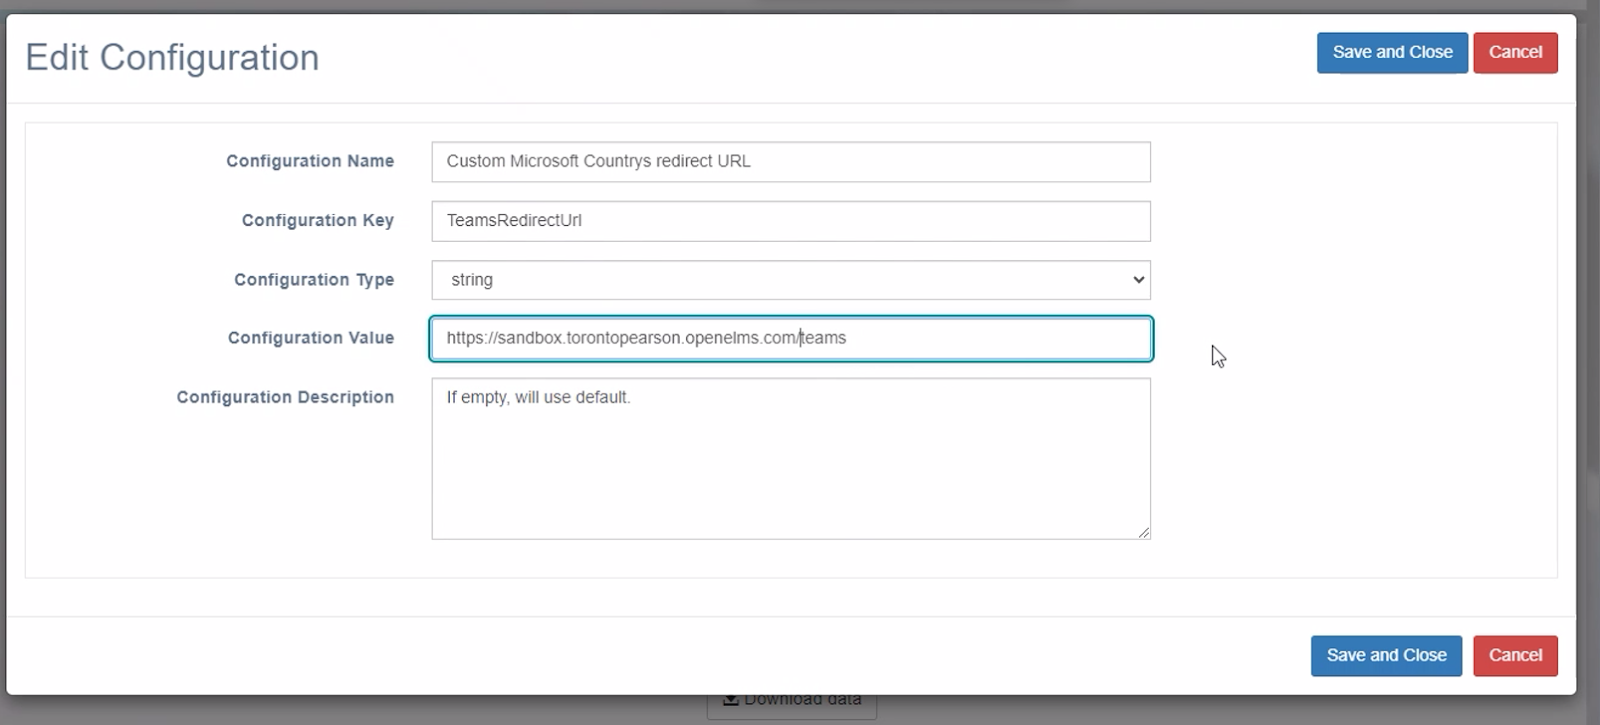Click the Configuration Name label
The image size is (1600, 725).
click(310, 161)
